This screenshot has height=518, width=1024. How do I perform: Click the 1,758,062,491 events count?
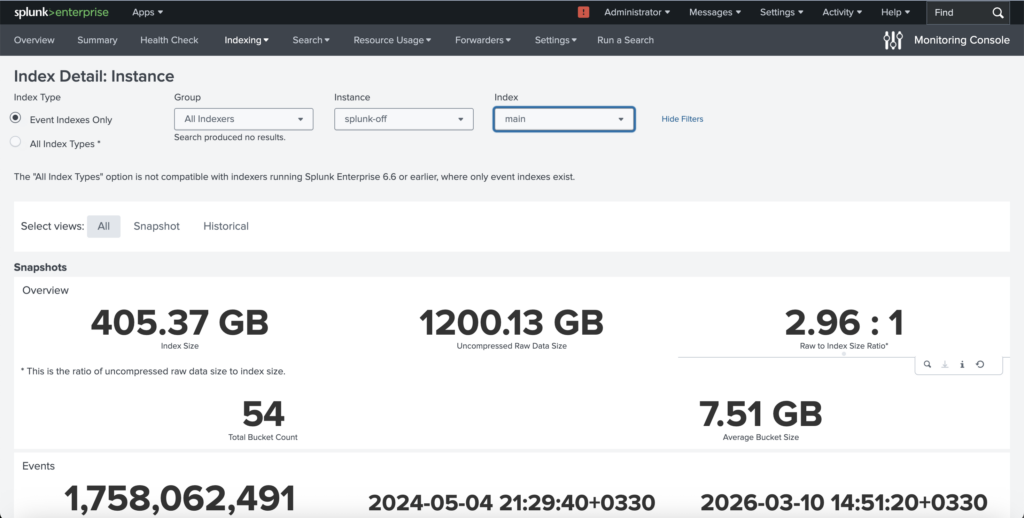point(180,499)
